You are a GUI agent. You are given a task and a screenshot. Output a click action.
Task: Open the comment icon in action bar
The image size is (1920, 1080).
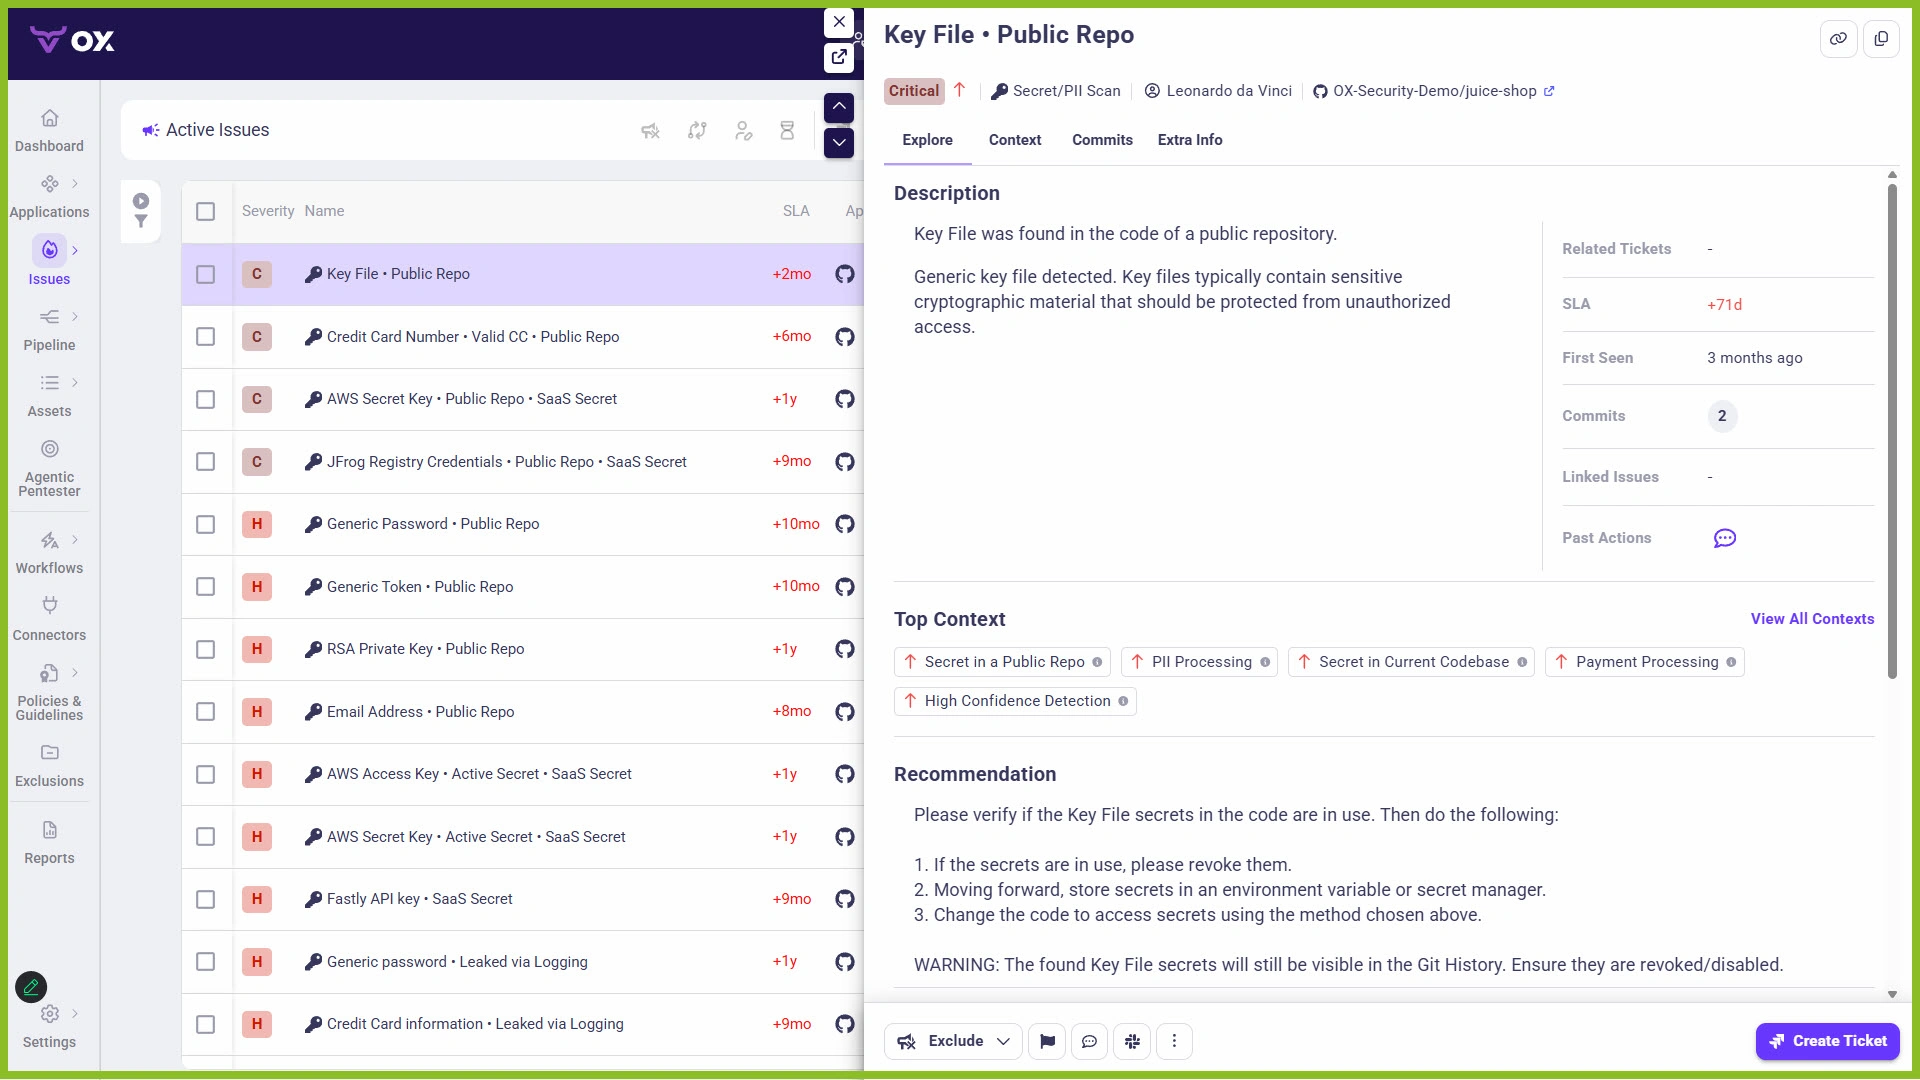coord(1089,1041)
